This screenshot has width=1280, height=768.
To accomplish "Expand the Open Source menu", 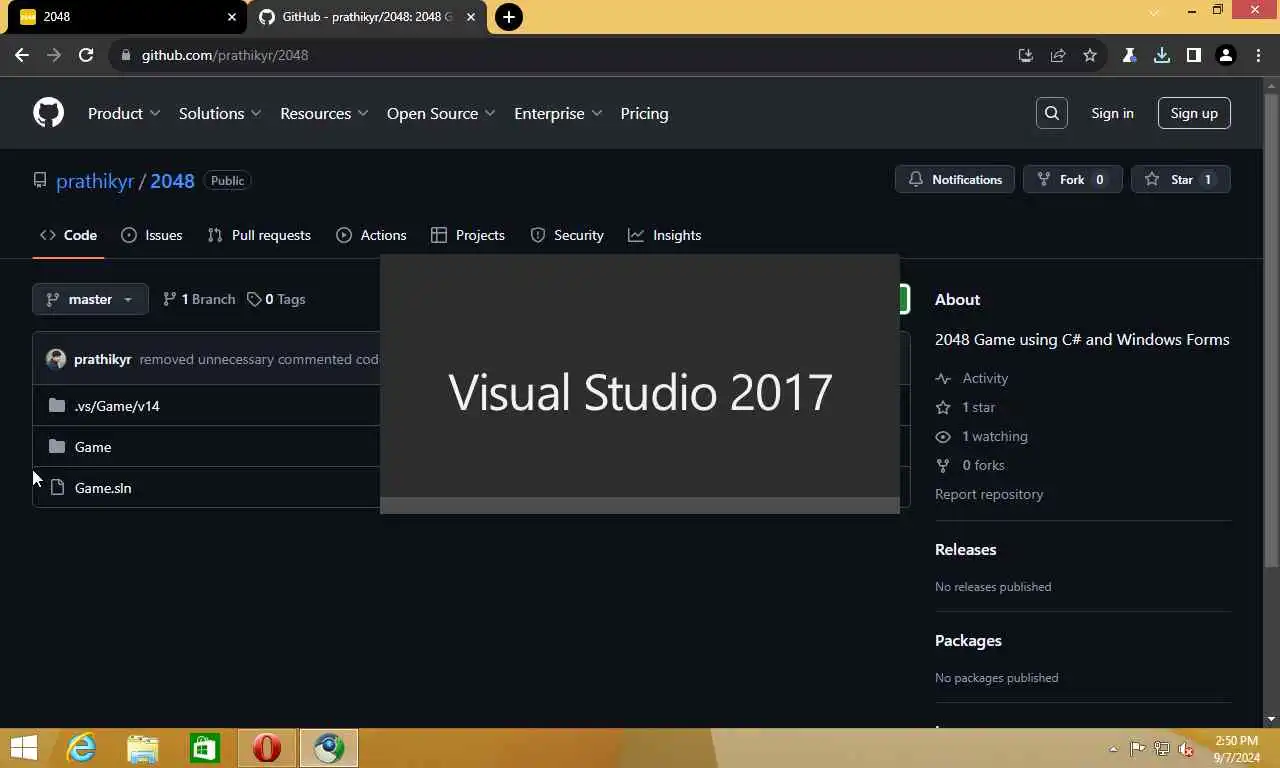I will (441, 113).
